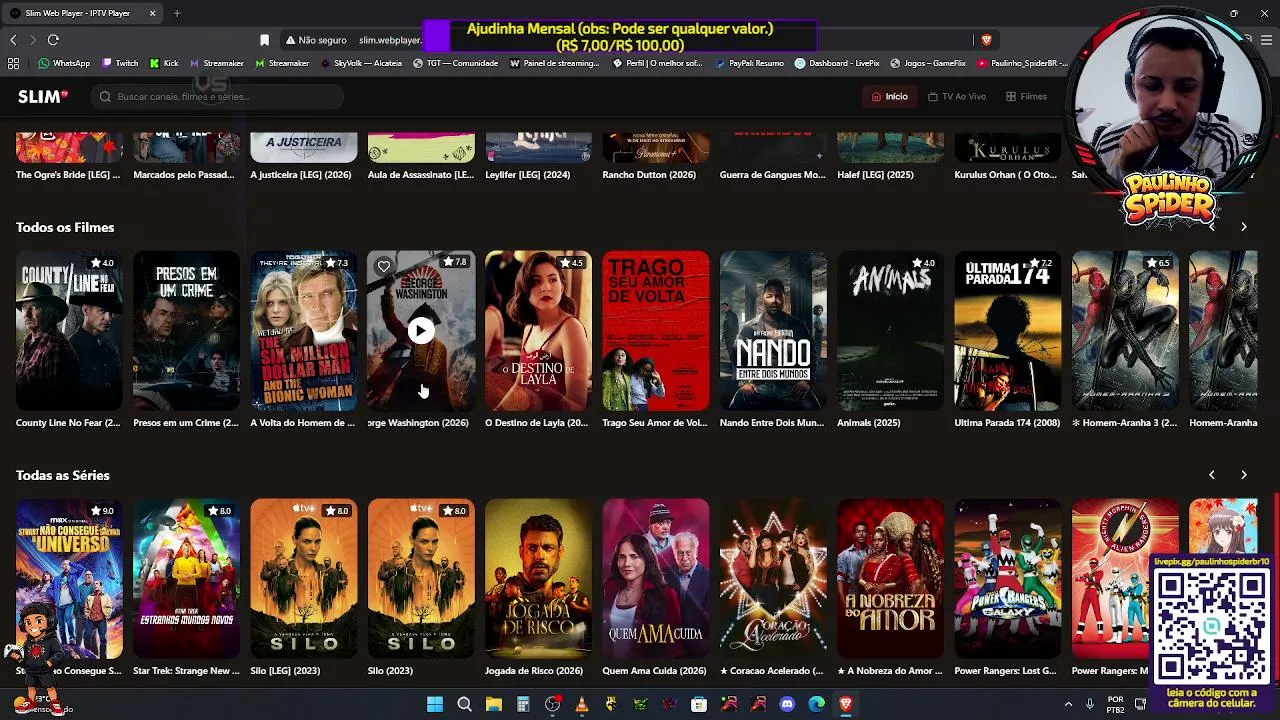Open Discord from the taskbar

click(787, 704)
